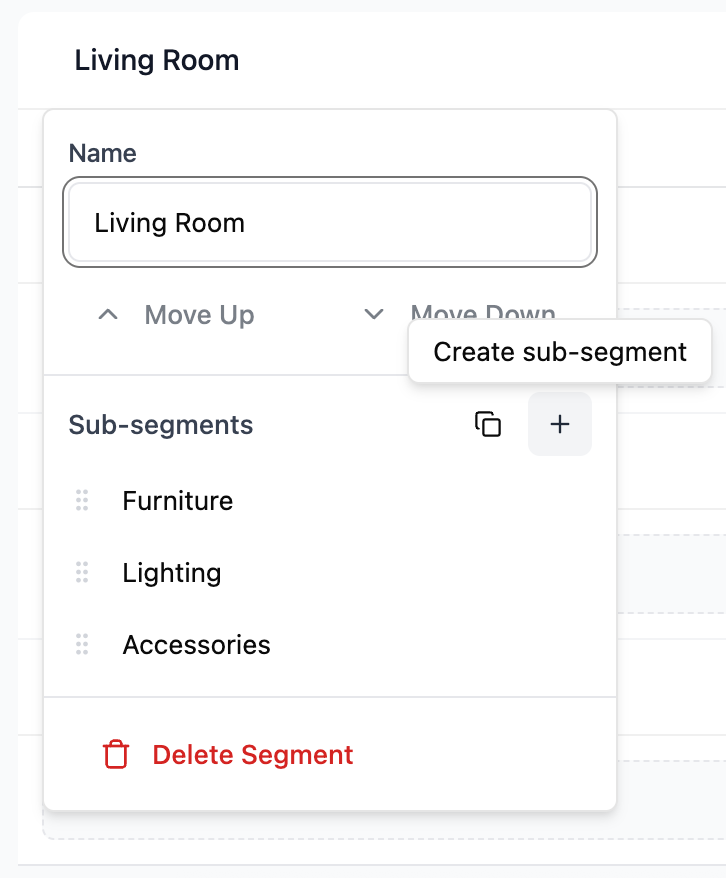This screenshot has width=726, height=878.
Task: Click the up chevron beside Move Up
Action: [x=108, y=315]
